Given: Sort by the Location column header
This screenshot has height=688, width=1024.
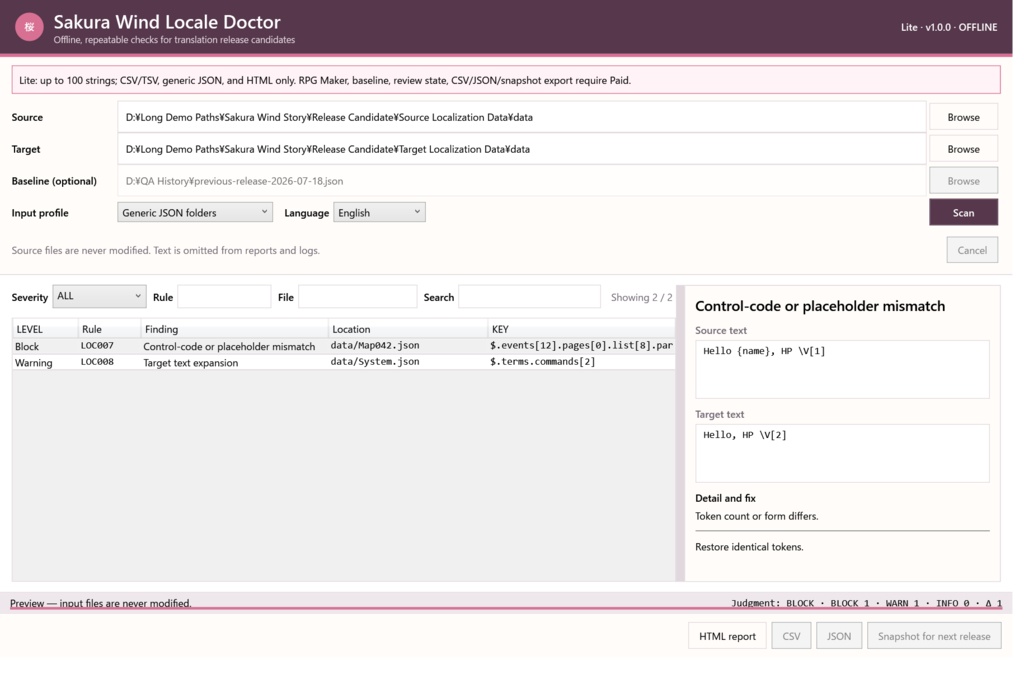Looking at the screenshot, I should 407,329.
